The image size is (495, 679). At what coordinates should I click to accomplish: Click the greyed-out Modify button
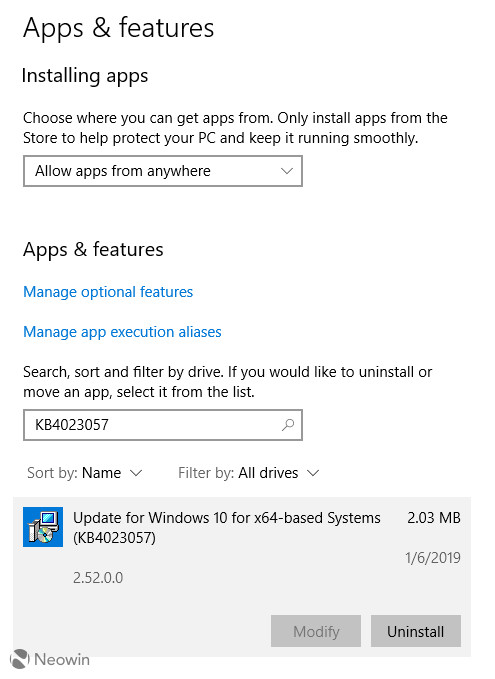(316, 631)
